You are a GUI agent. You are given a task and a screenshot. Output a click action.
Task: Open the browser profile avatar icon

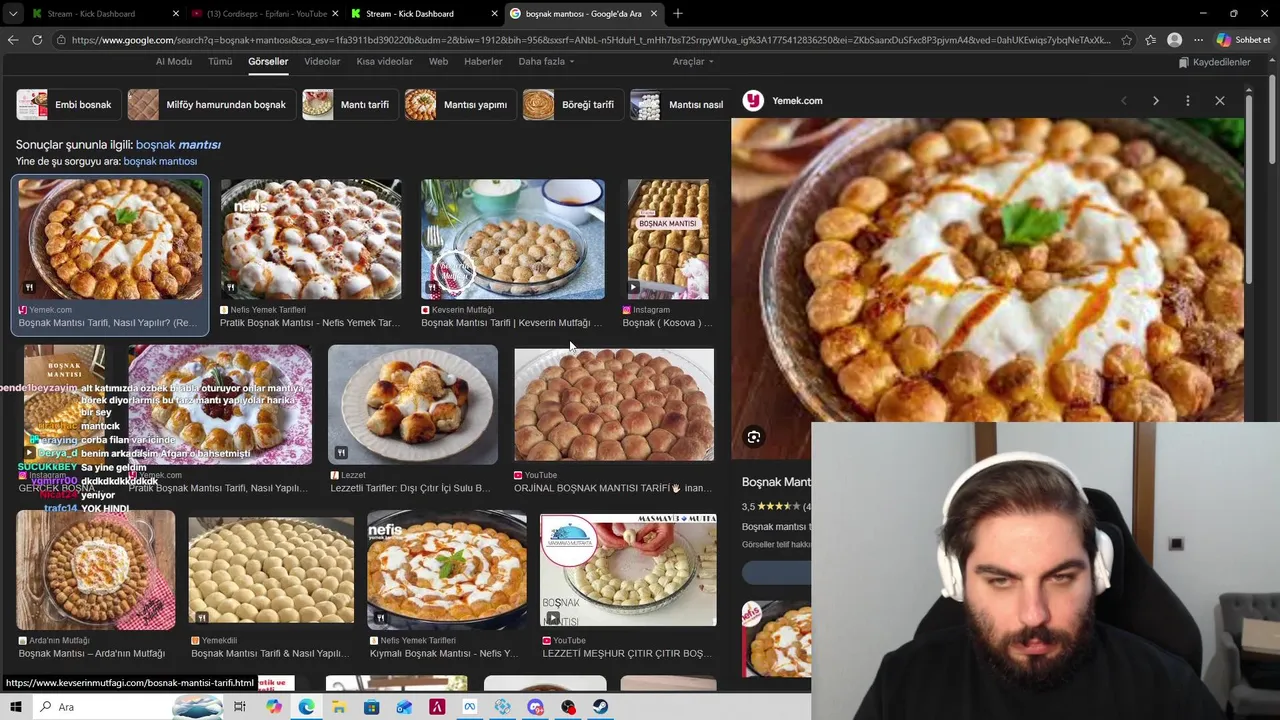(1175, 40)
